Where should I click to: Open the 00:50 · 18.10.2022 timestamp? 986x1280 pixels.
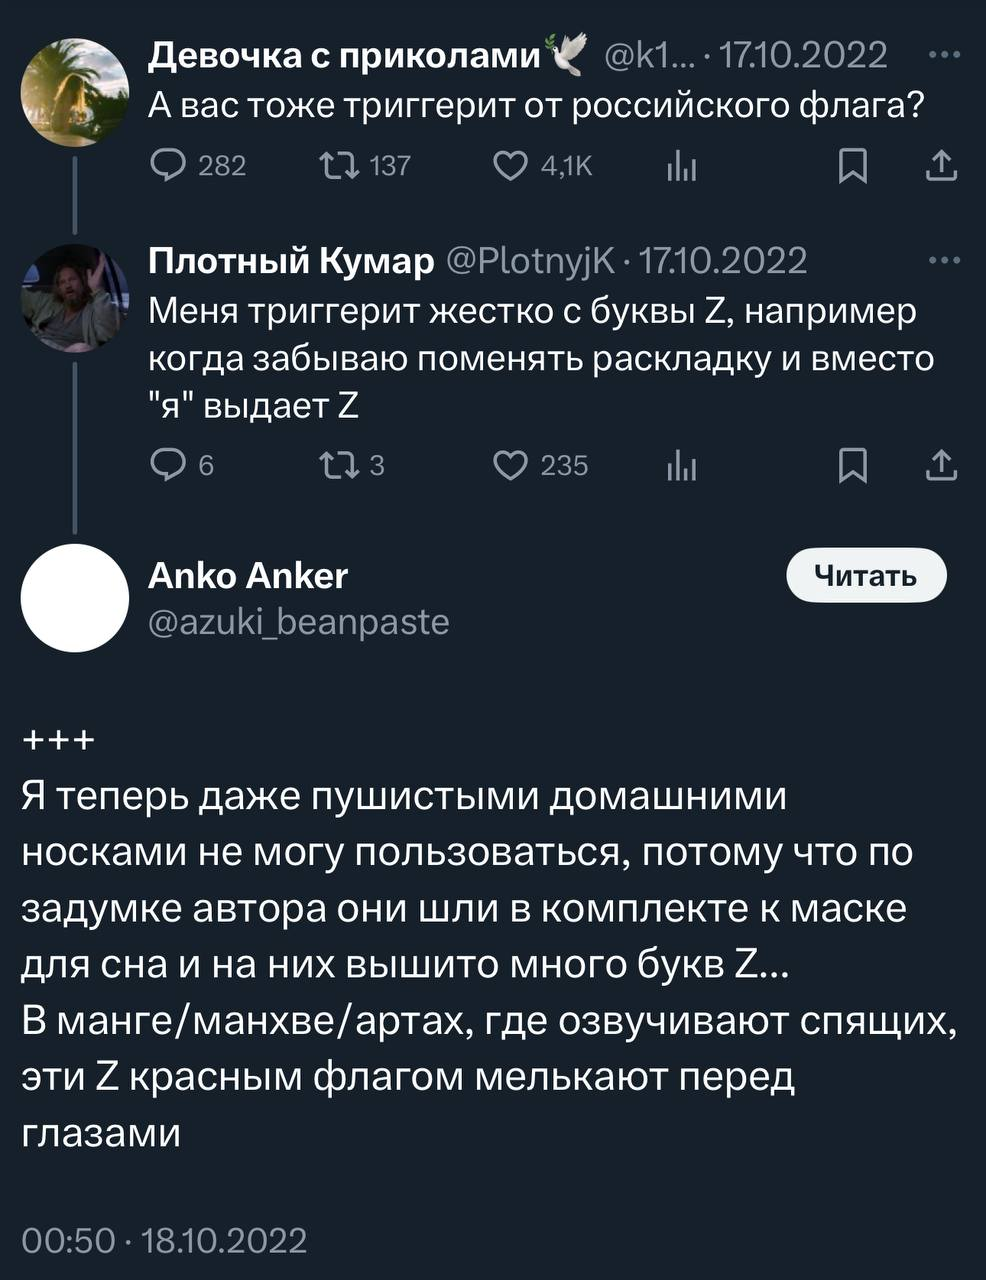tap(164, 1240)
